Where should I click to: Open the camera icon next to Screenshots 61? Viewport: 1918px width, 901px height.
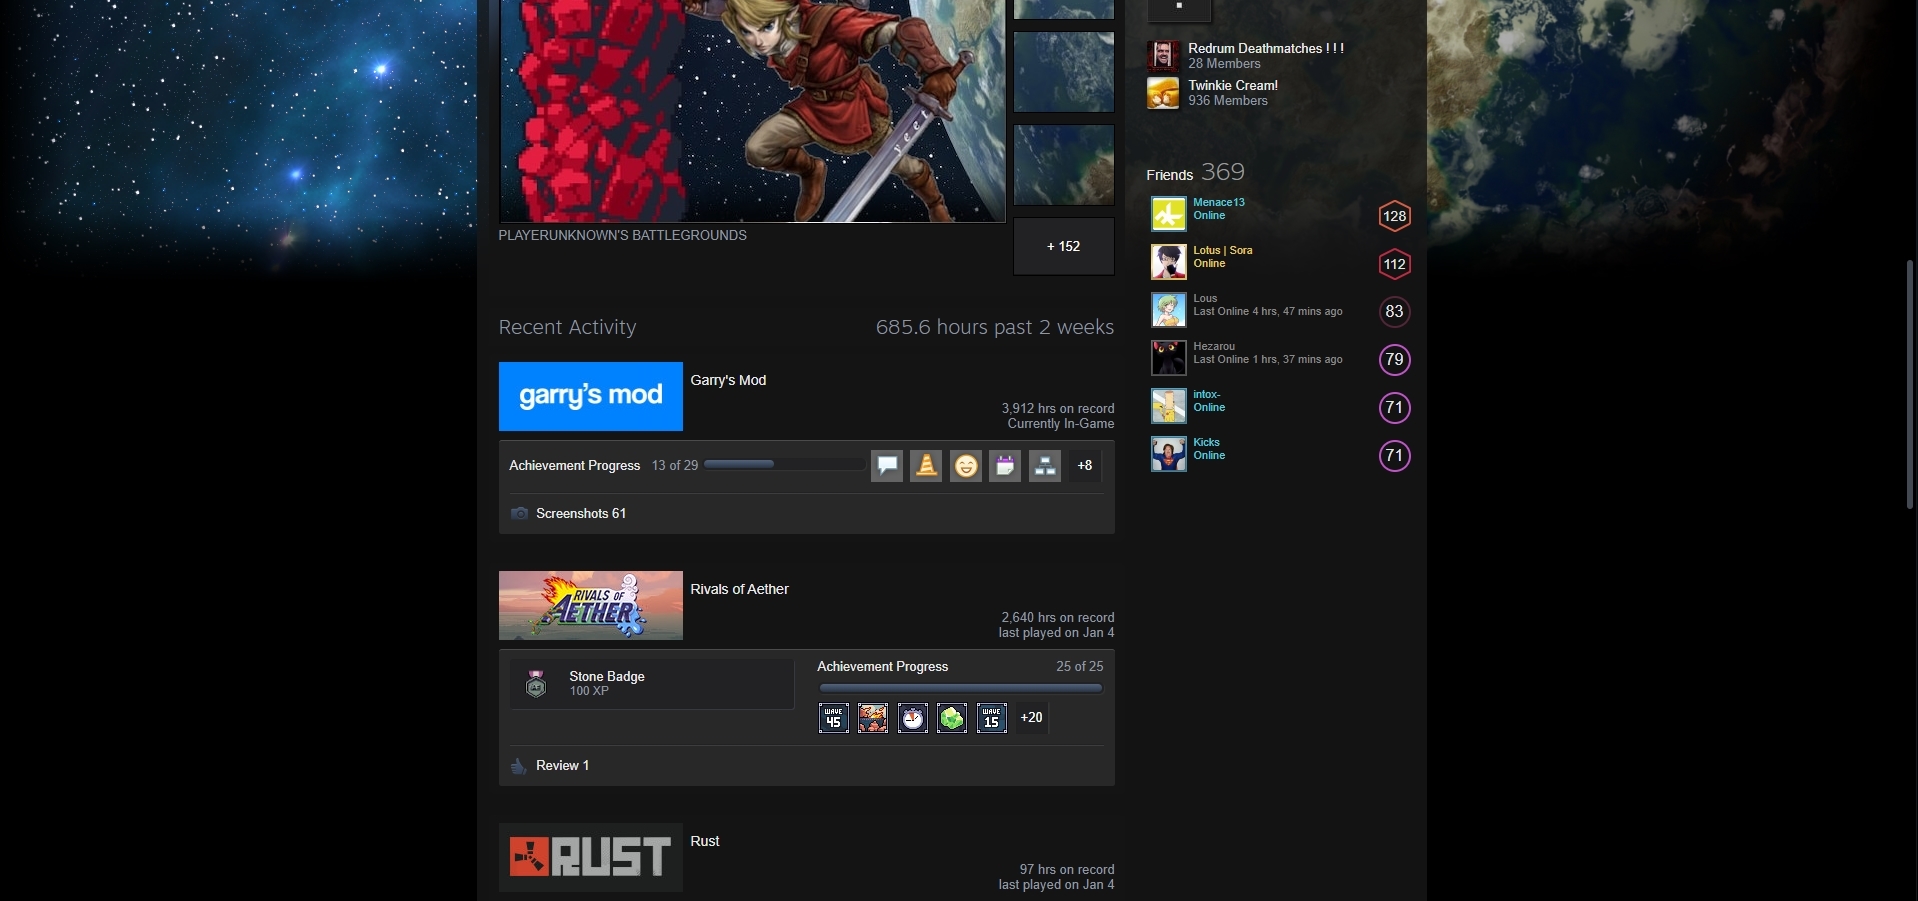point(518,513)
